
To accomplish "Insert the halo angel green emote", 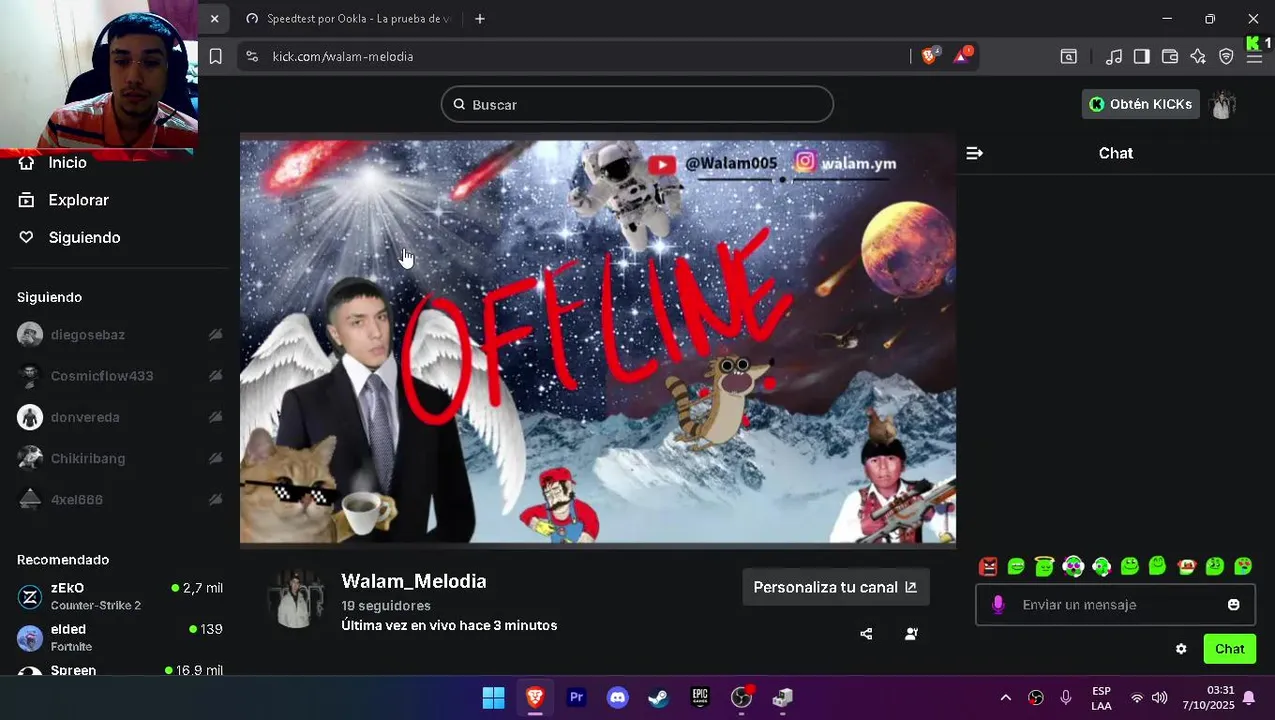I will (1044, 567).
